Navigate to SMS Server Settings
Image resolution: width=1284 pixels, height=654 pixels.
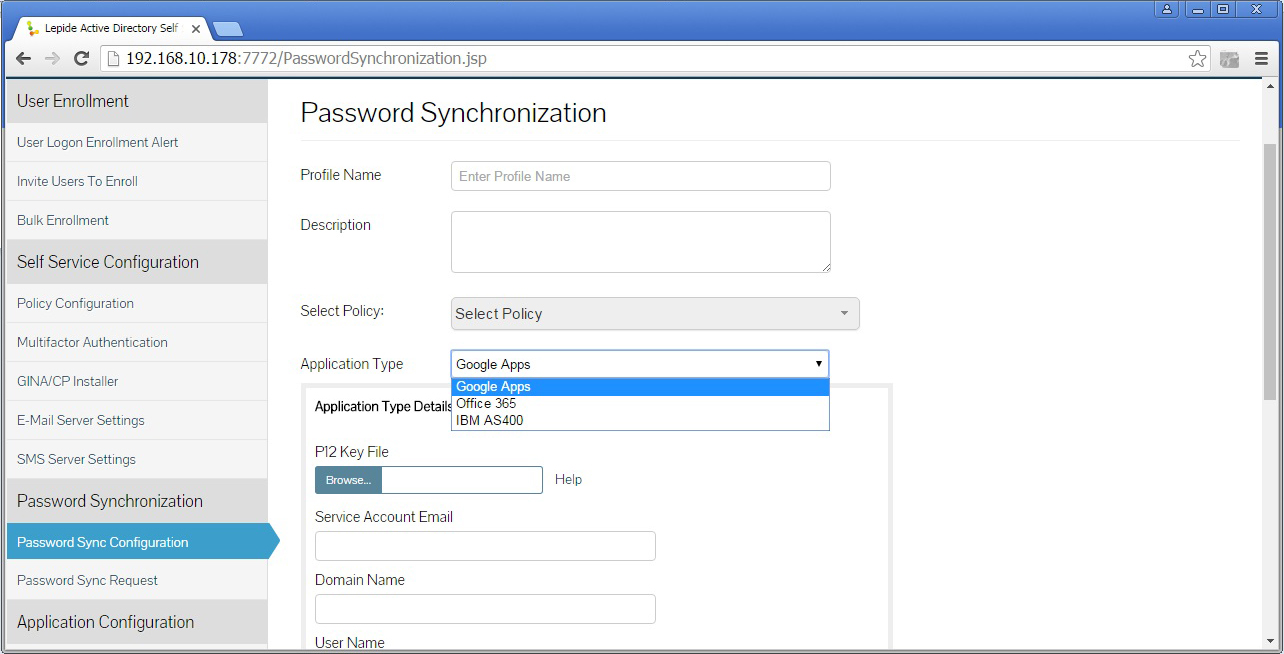click(x=76, y=459)
